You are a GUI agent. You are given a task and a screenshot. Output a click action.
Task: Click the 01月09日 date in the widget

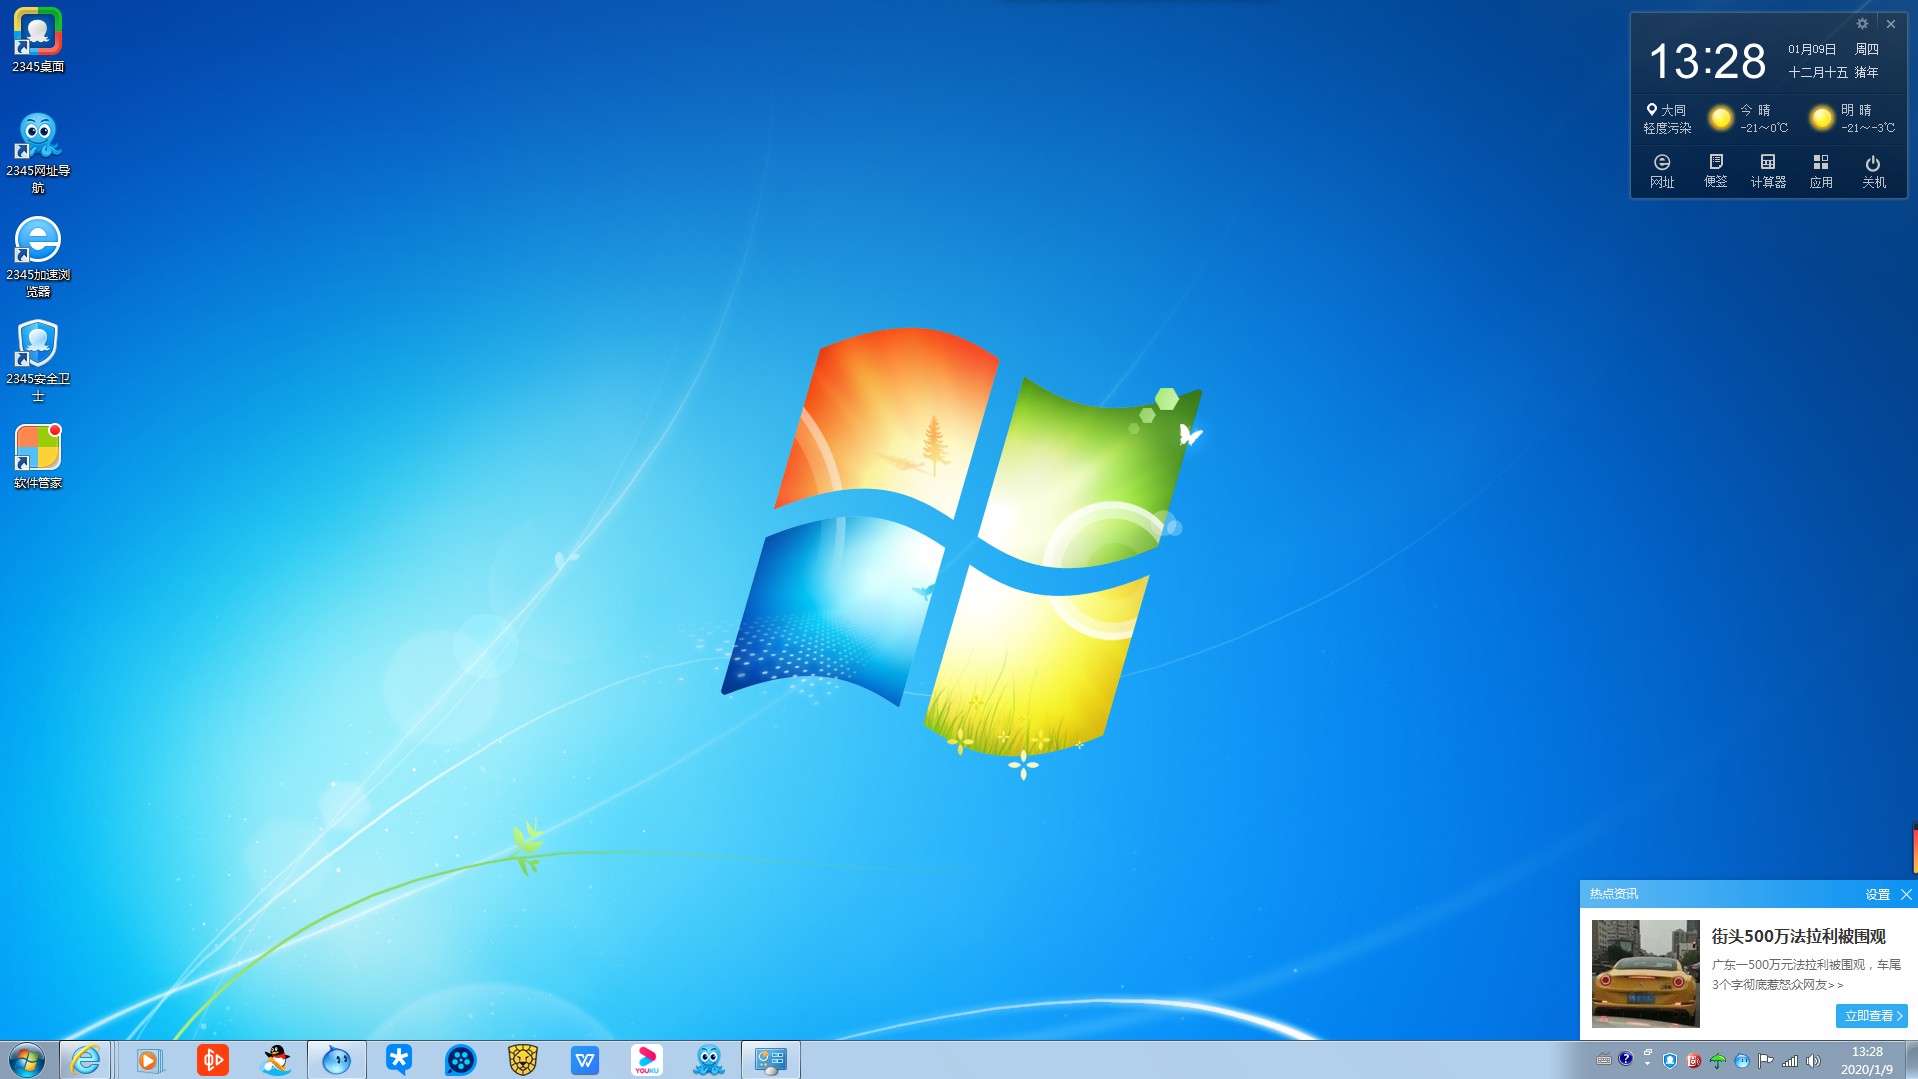(1812, 49)
